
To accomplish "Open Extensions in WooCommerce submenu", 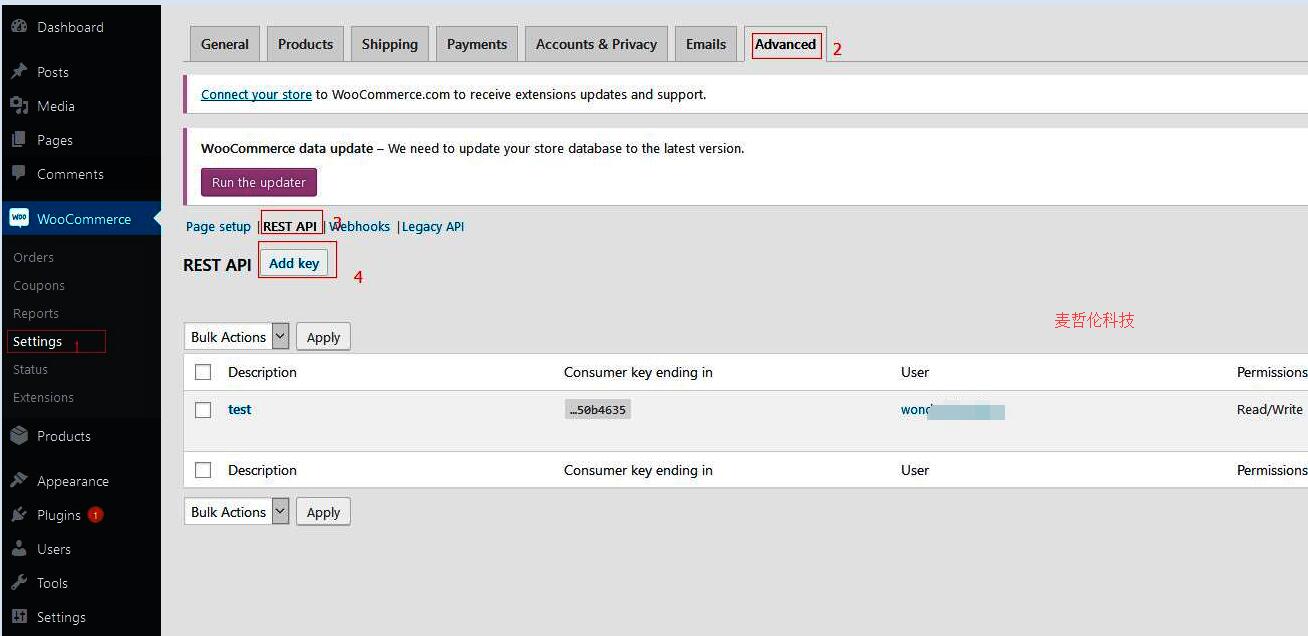I will [x=44, y=397].
